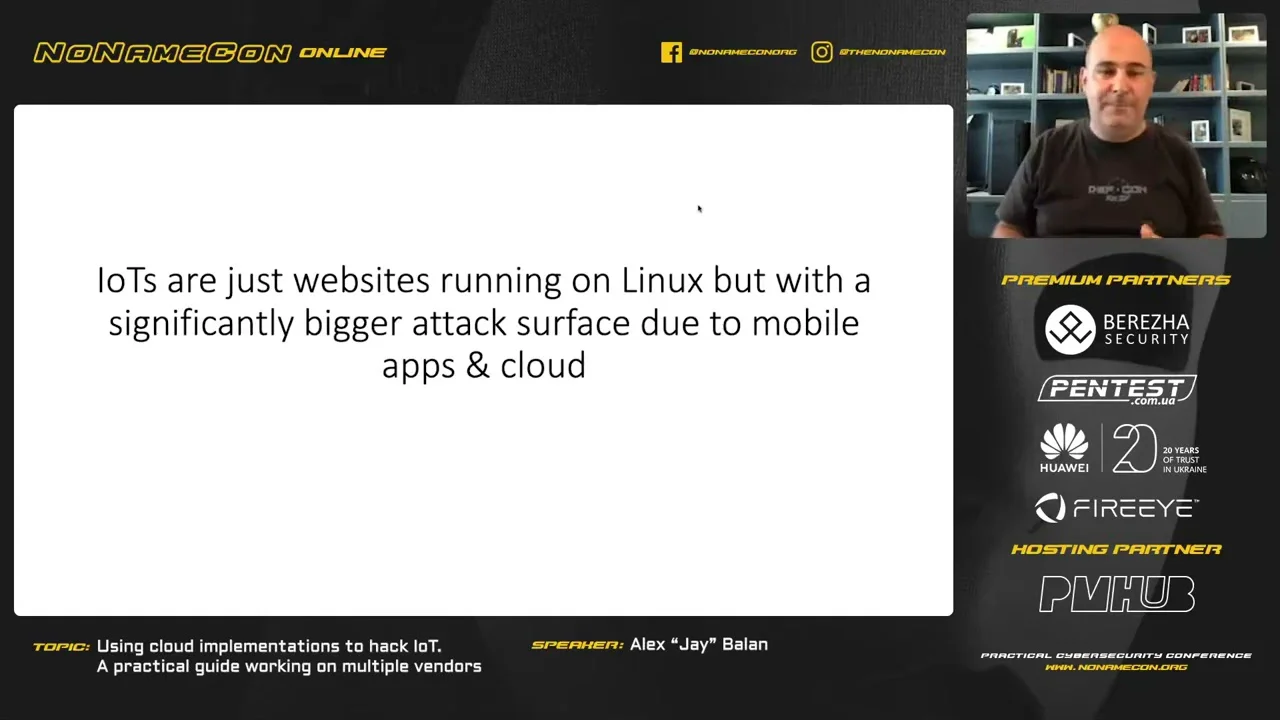Click the "Topic:" label
Screen dimensions: 1280x720
pyautogui.click(x=62, y=647)
